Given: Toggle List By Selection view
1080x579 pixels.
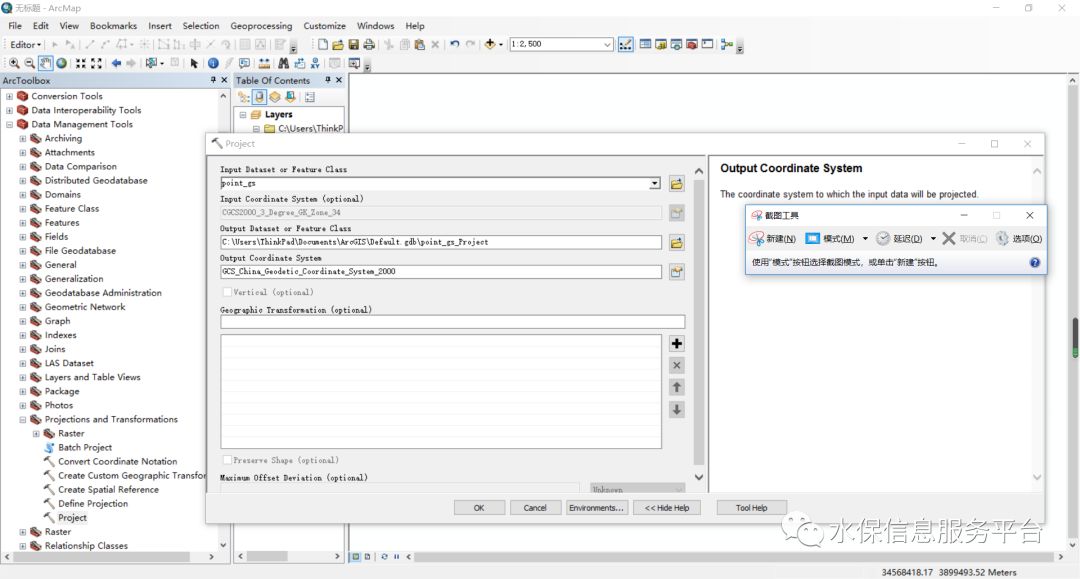Looking at the screenshot, I should (x=291, y=97).
